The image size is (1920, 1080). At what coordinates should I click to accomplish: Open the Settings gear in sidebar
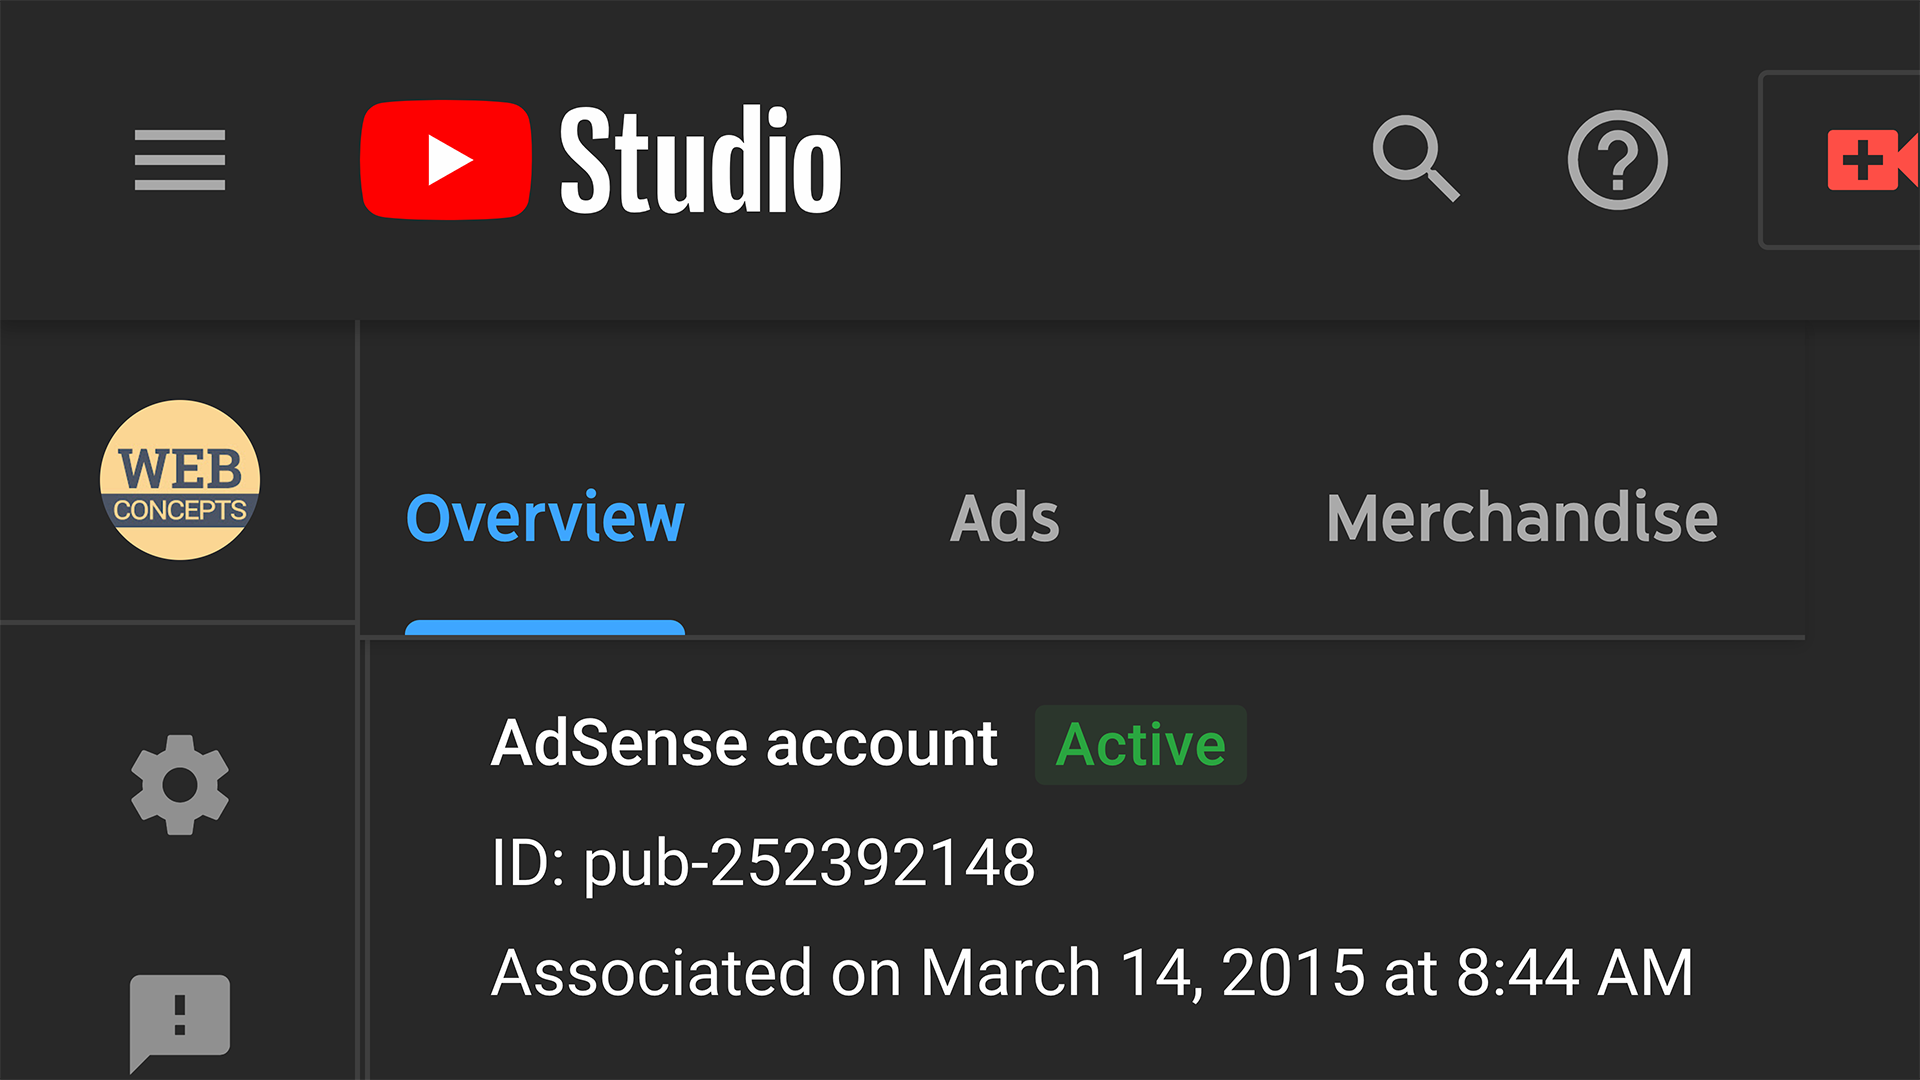tap(180, 785)
